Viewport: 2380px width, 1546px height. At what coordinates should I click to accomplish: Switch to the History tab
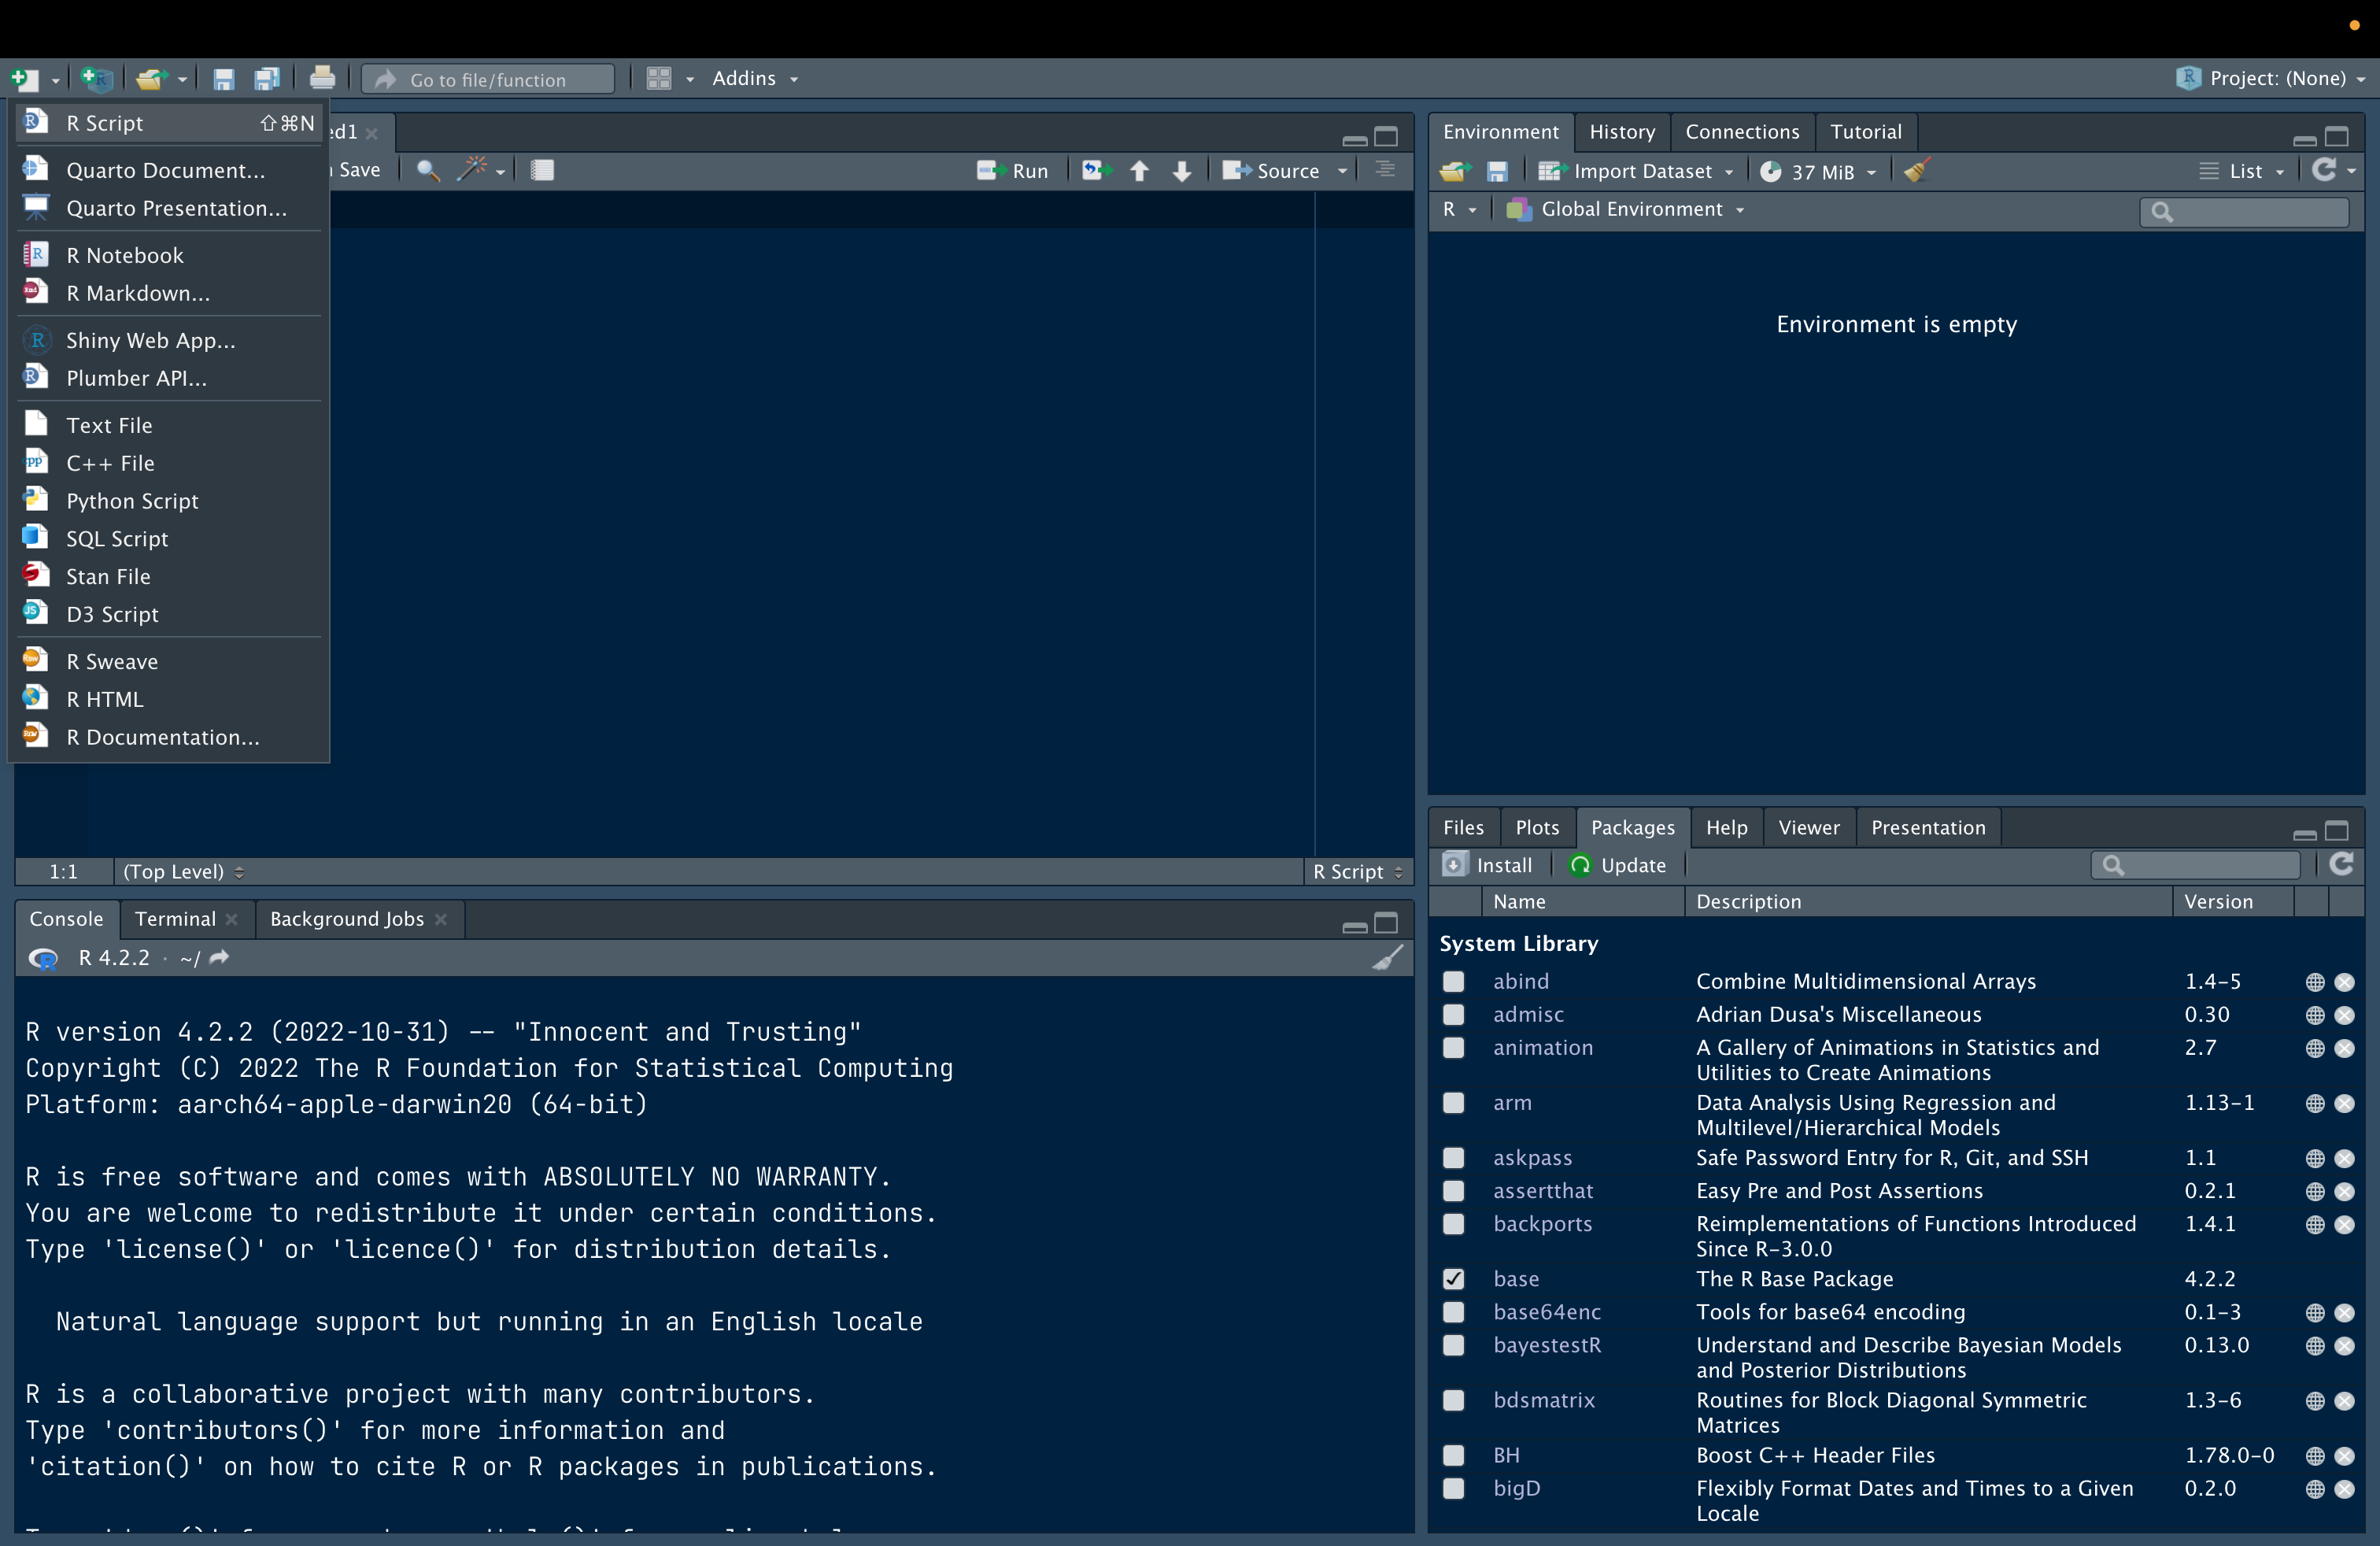1621,132
